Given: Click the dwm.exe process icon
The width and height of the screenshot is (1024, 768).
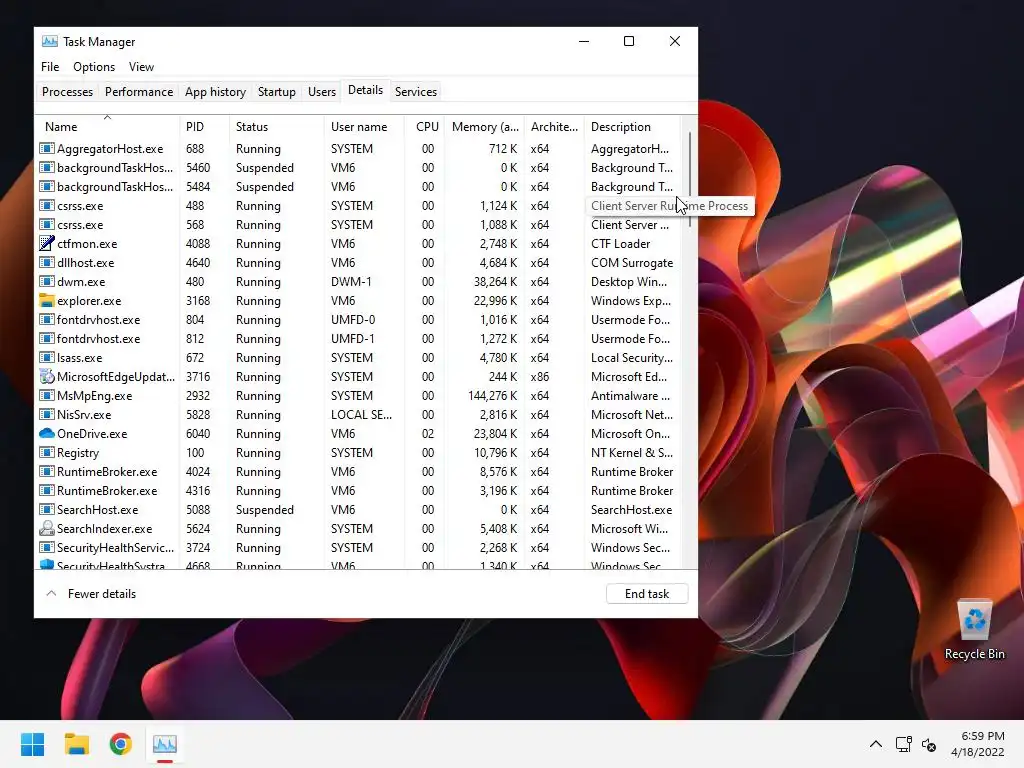Looking at the screenshot, I should pyautogui.click(x=46, y=281).
